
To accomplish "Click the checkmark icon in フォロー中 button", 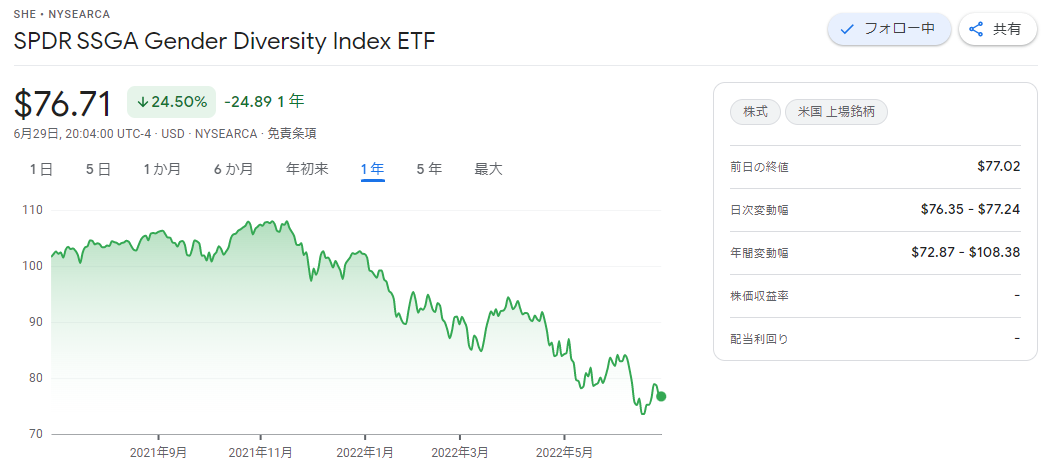I will 846,30.
